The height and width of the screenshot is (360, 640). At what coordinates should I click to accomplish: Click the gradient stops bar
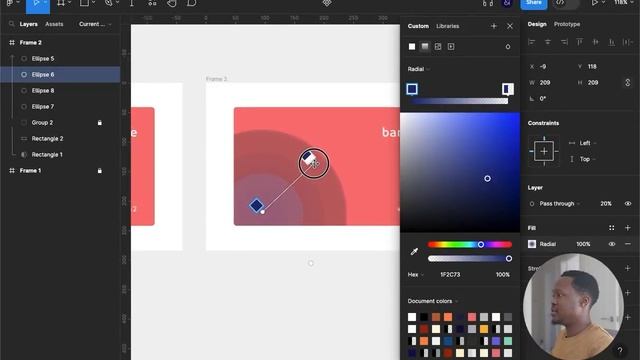click(x=460, y=101)
